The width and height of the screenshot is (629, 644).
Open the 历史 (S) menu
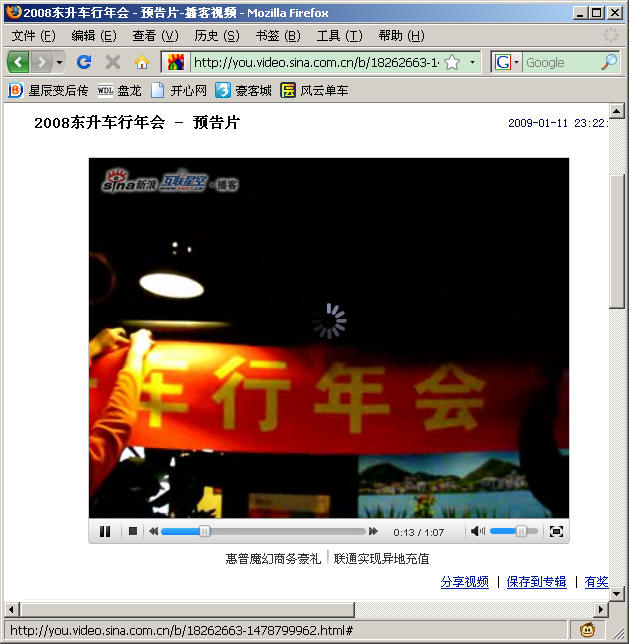217,36
